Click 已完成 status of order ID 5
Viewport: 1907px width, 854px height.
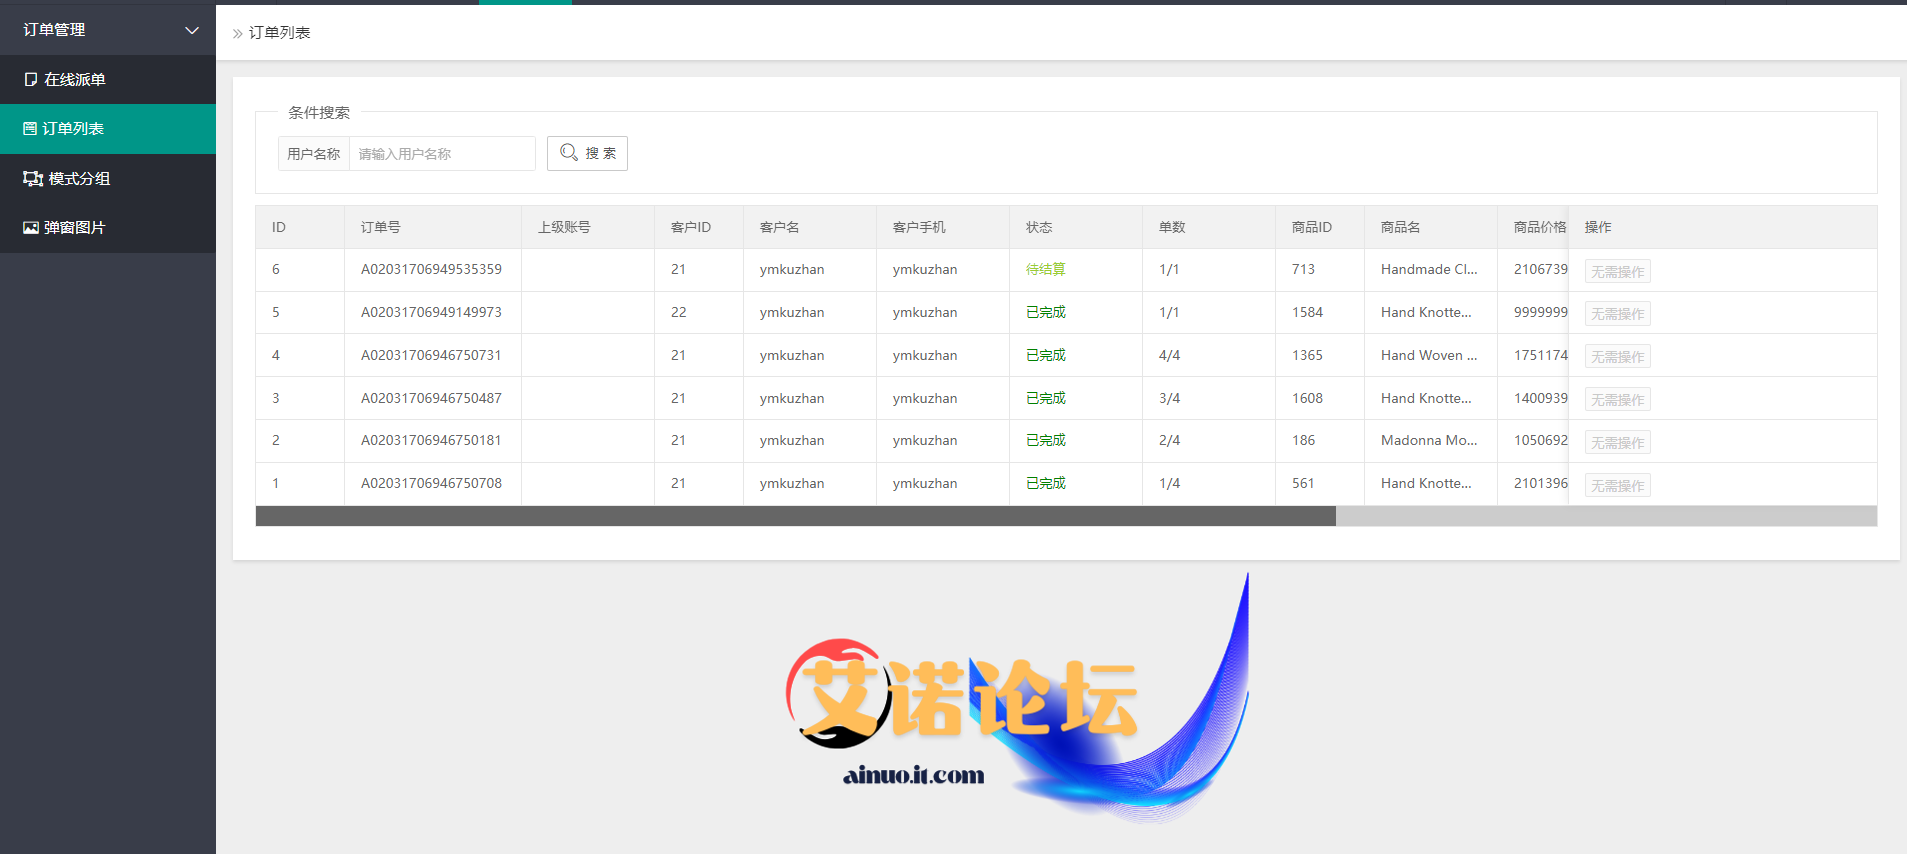pyautogui.click(x=1046, y=313)
